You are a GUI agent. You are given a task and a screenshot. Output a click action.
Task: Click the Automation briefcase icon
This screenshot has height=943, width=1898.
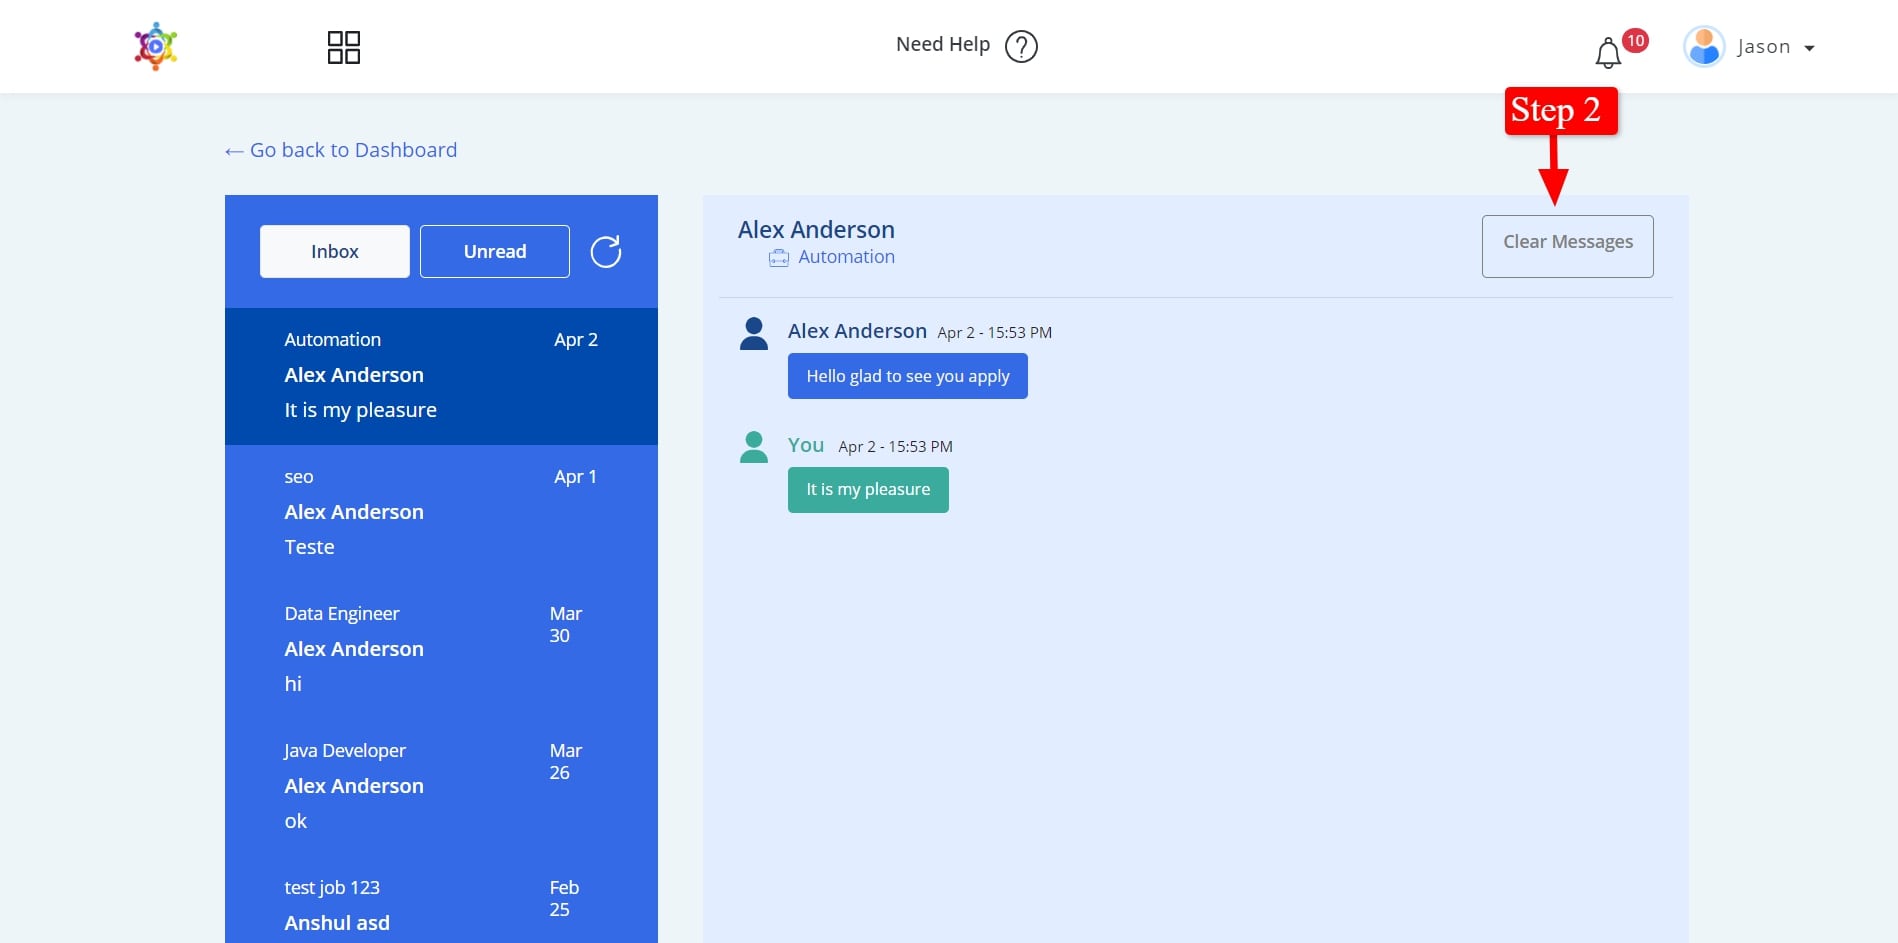[778, 258]
